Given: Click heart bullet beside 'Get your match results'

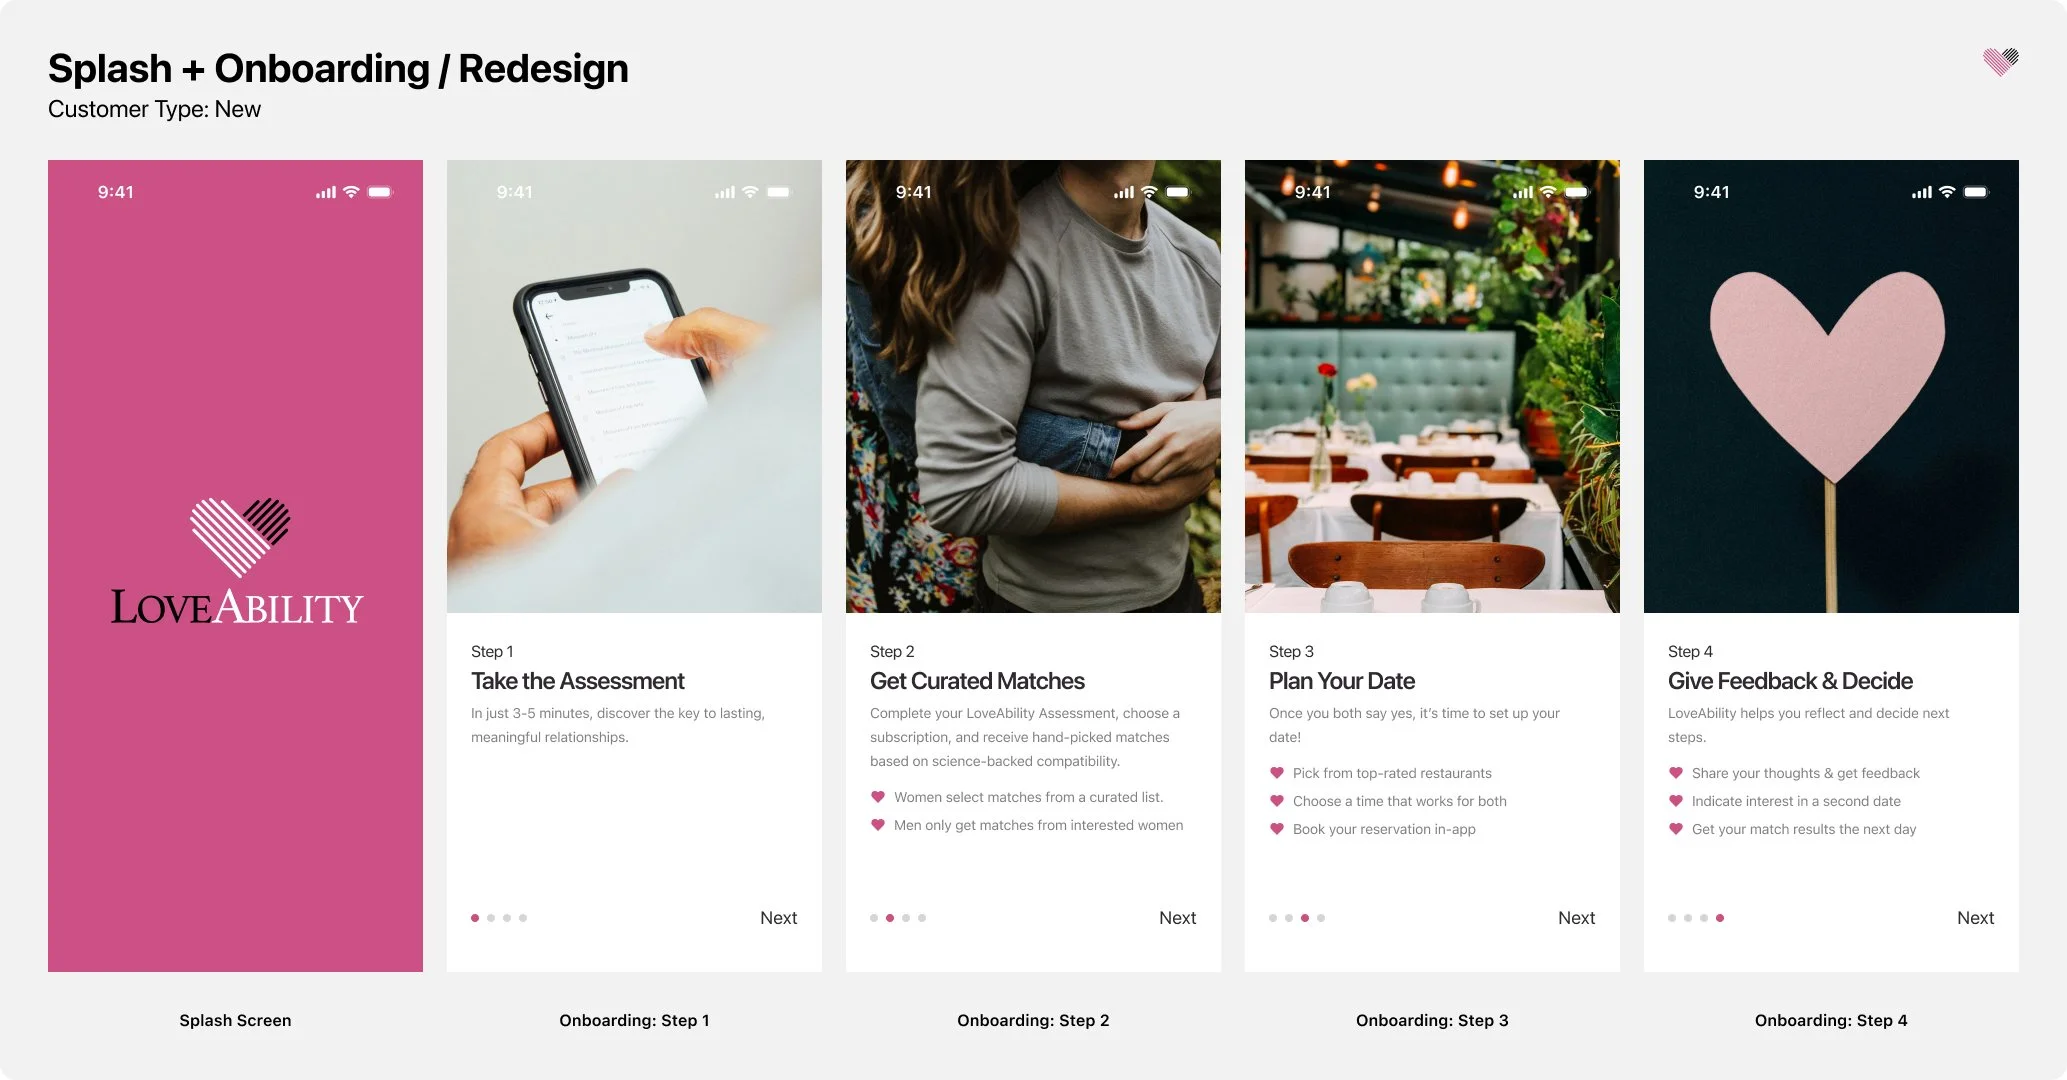Looking at the screenshot, I should (x=1676, y=829).
